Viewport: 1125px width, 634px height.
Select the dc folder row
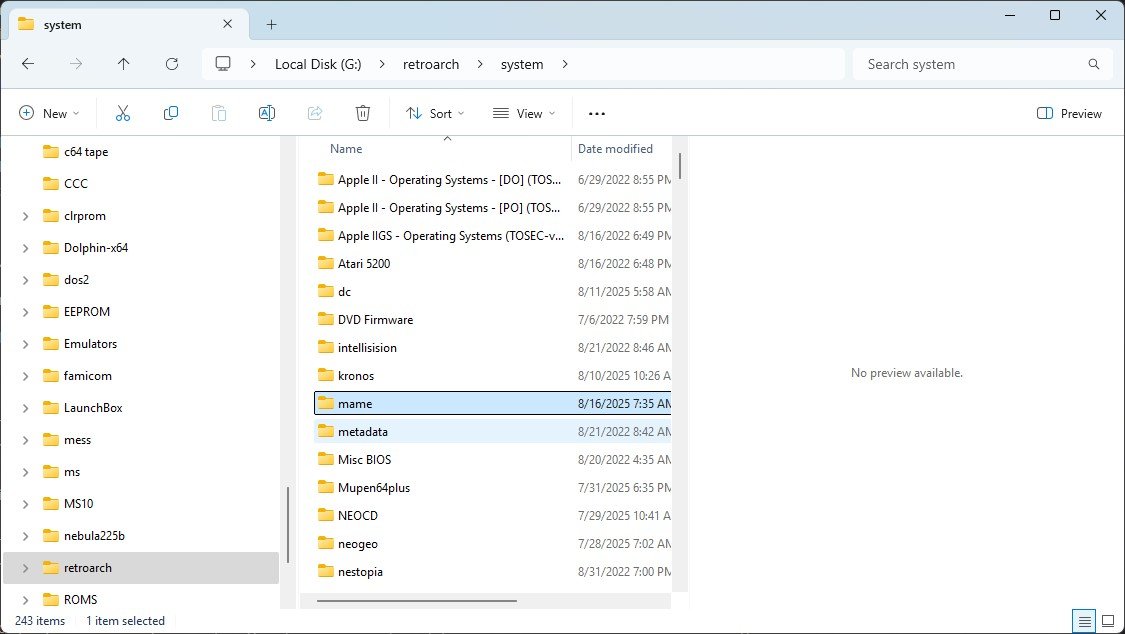click(x=493, y=291)
